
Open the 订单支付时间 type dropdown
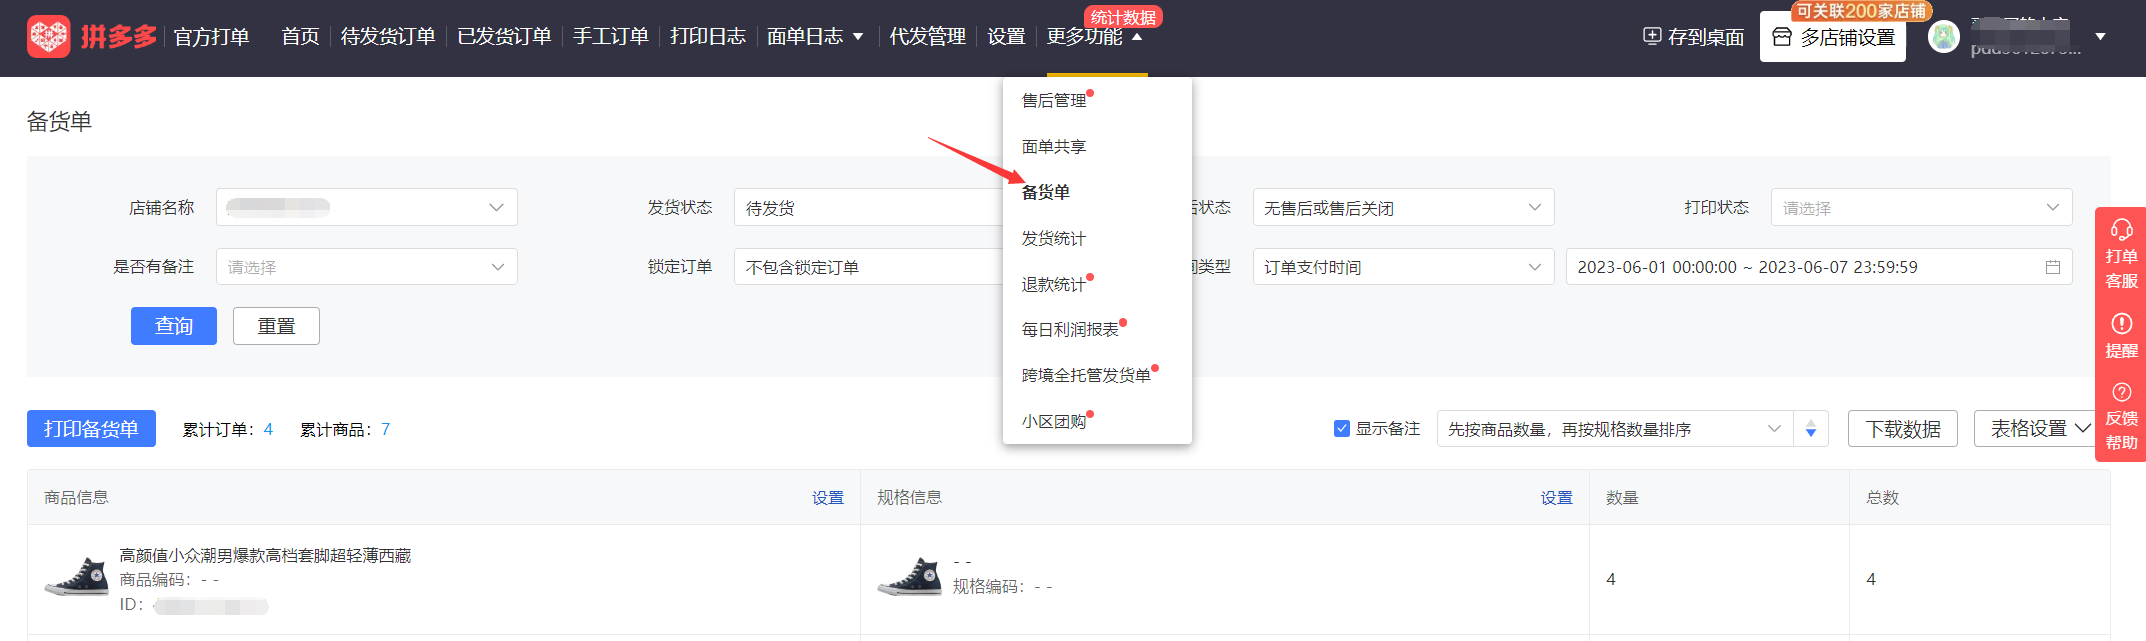[1403, 267]
